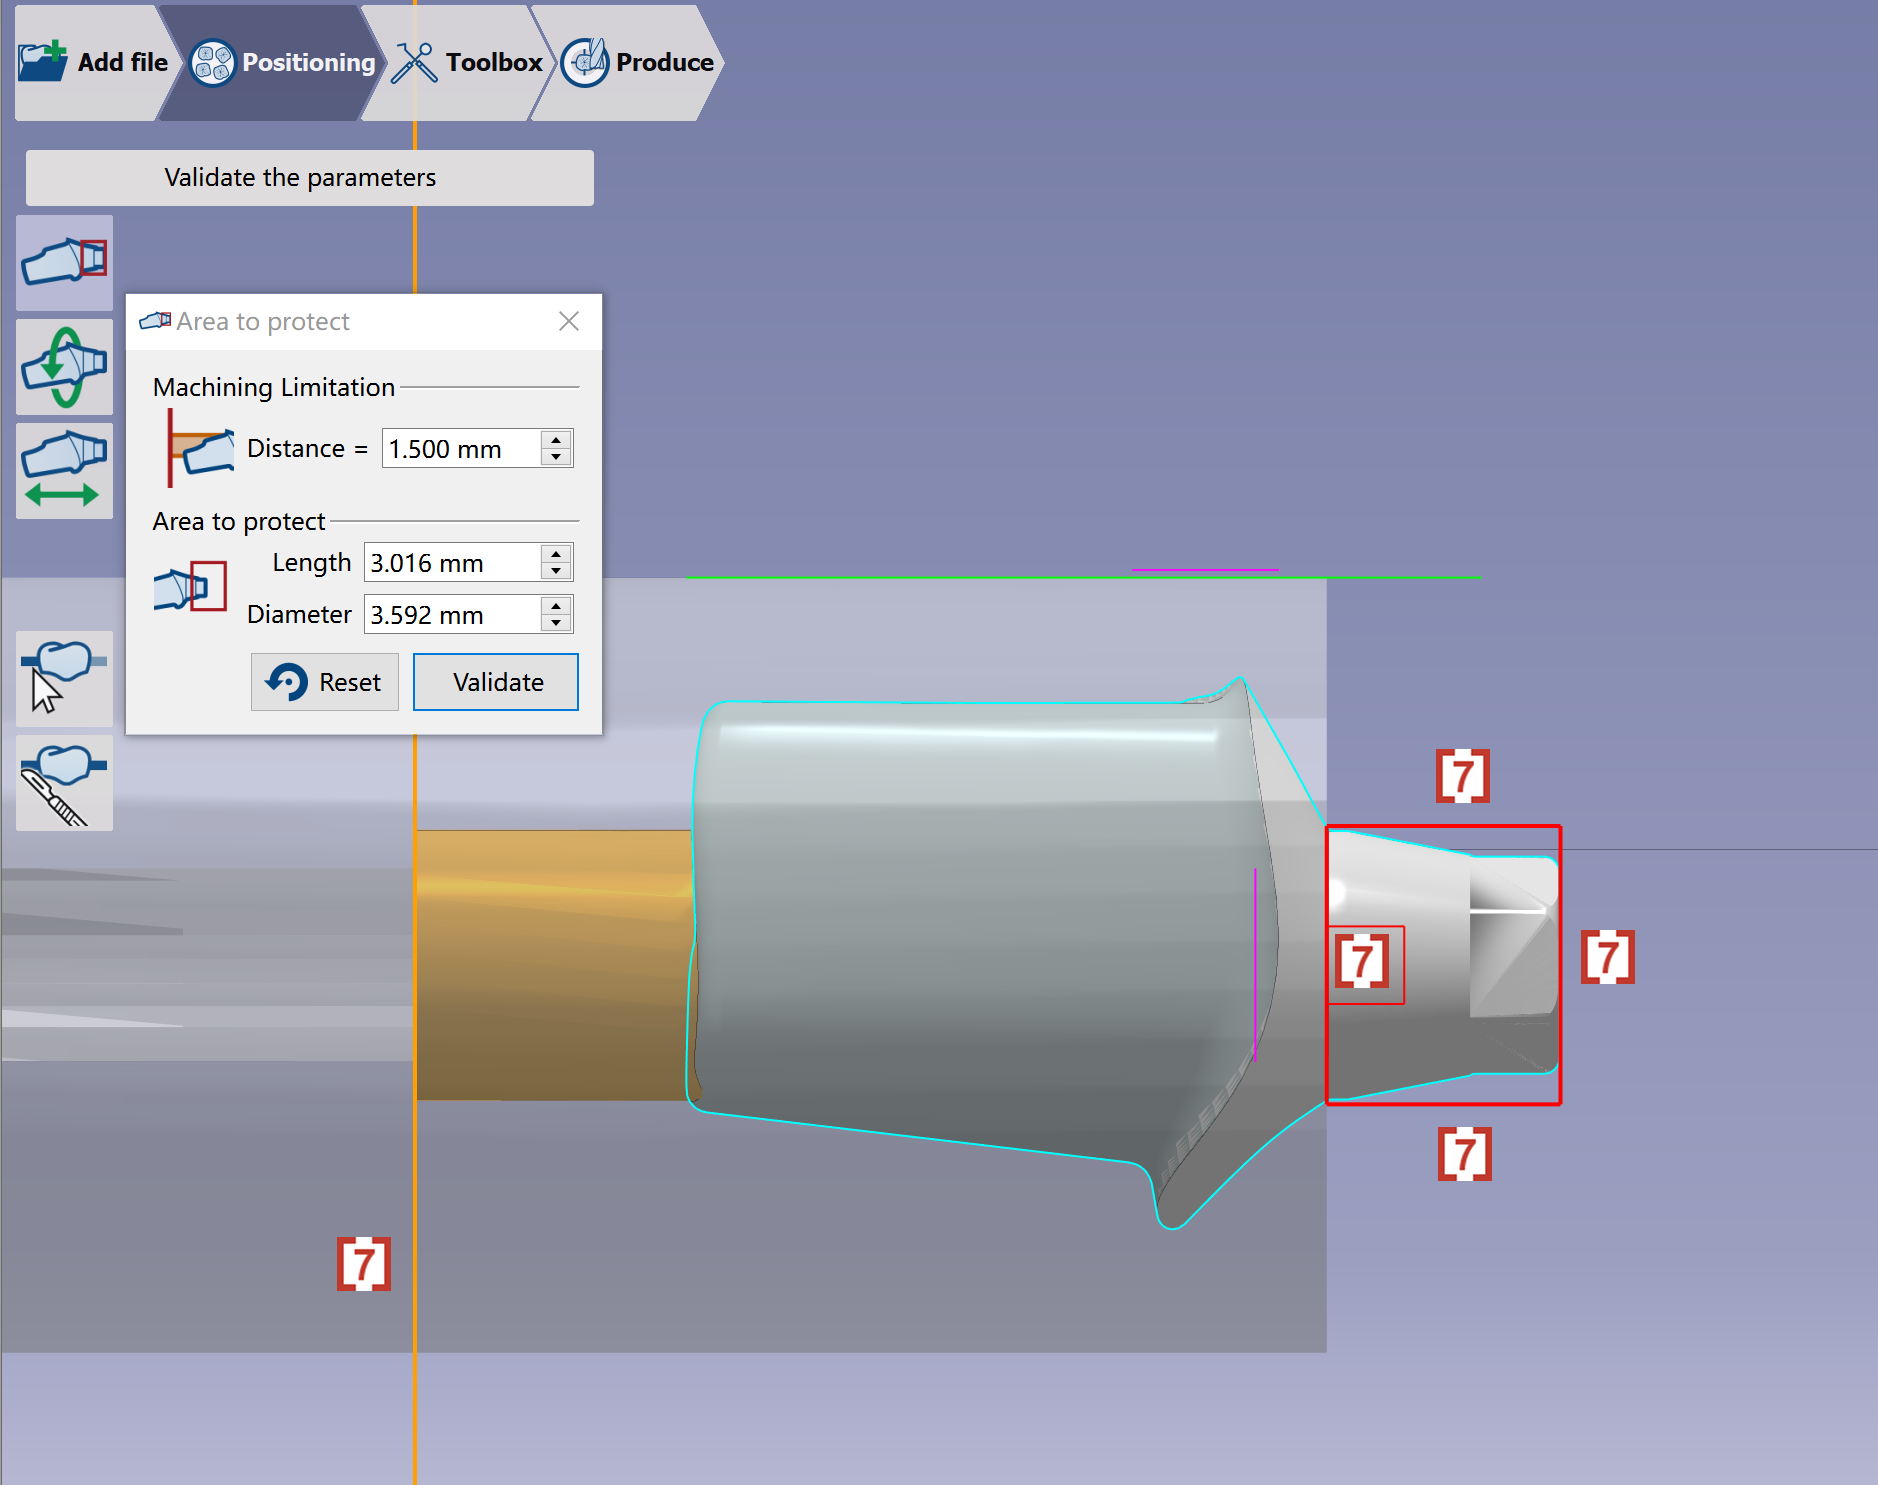Select the connector scalpel cut tool icon
1878x1485 pixels.
64,783
